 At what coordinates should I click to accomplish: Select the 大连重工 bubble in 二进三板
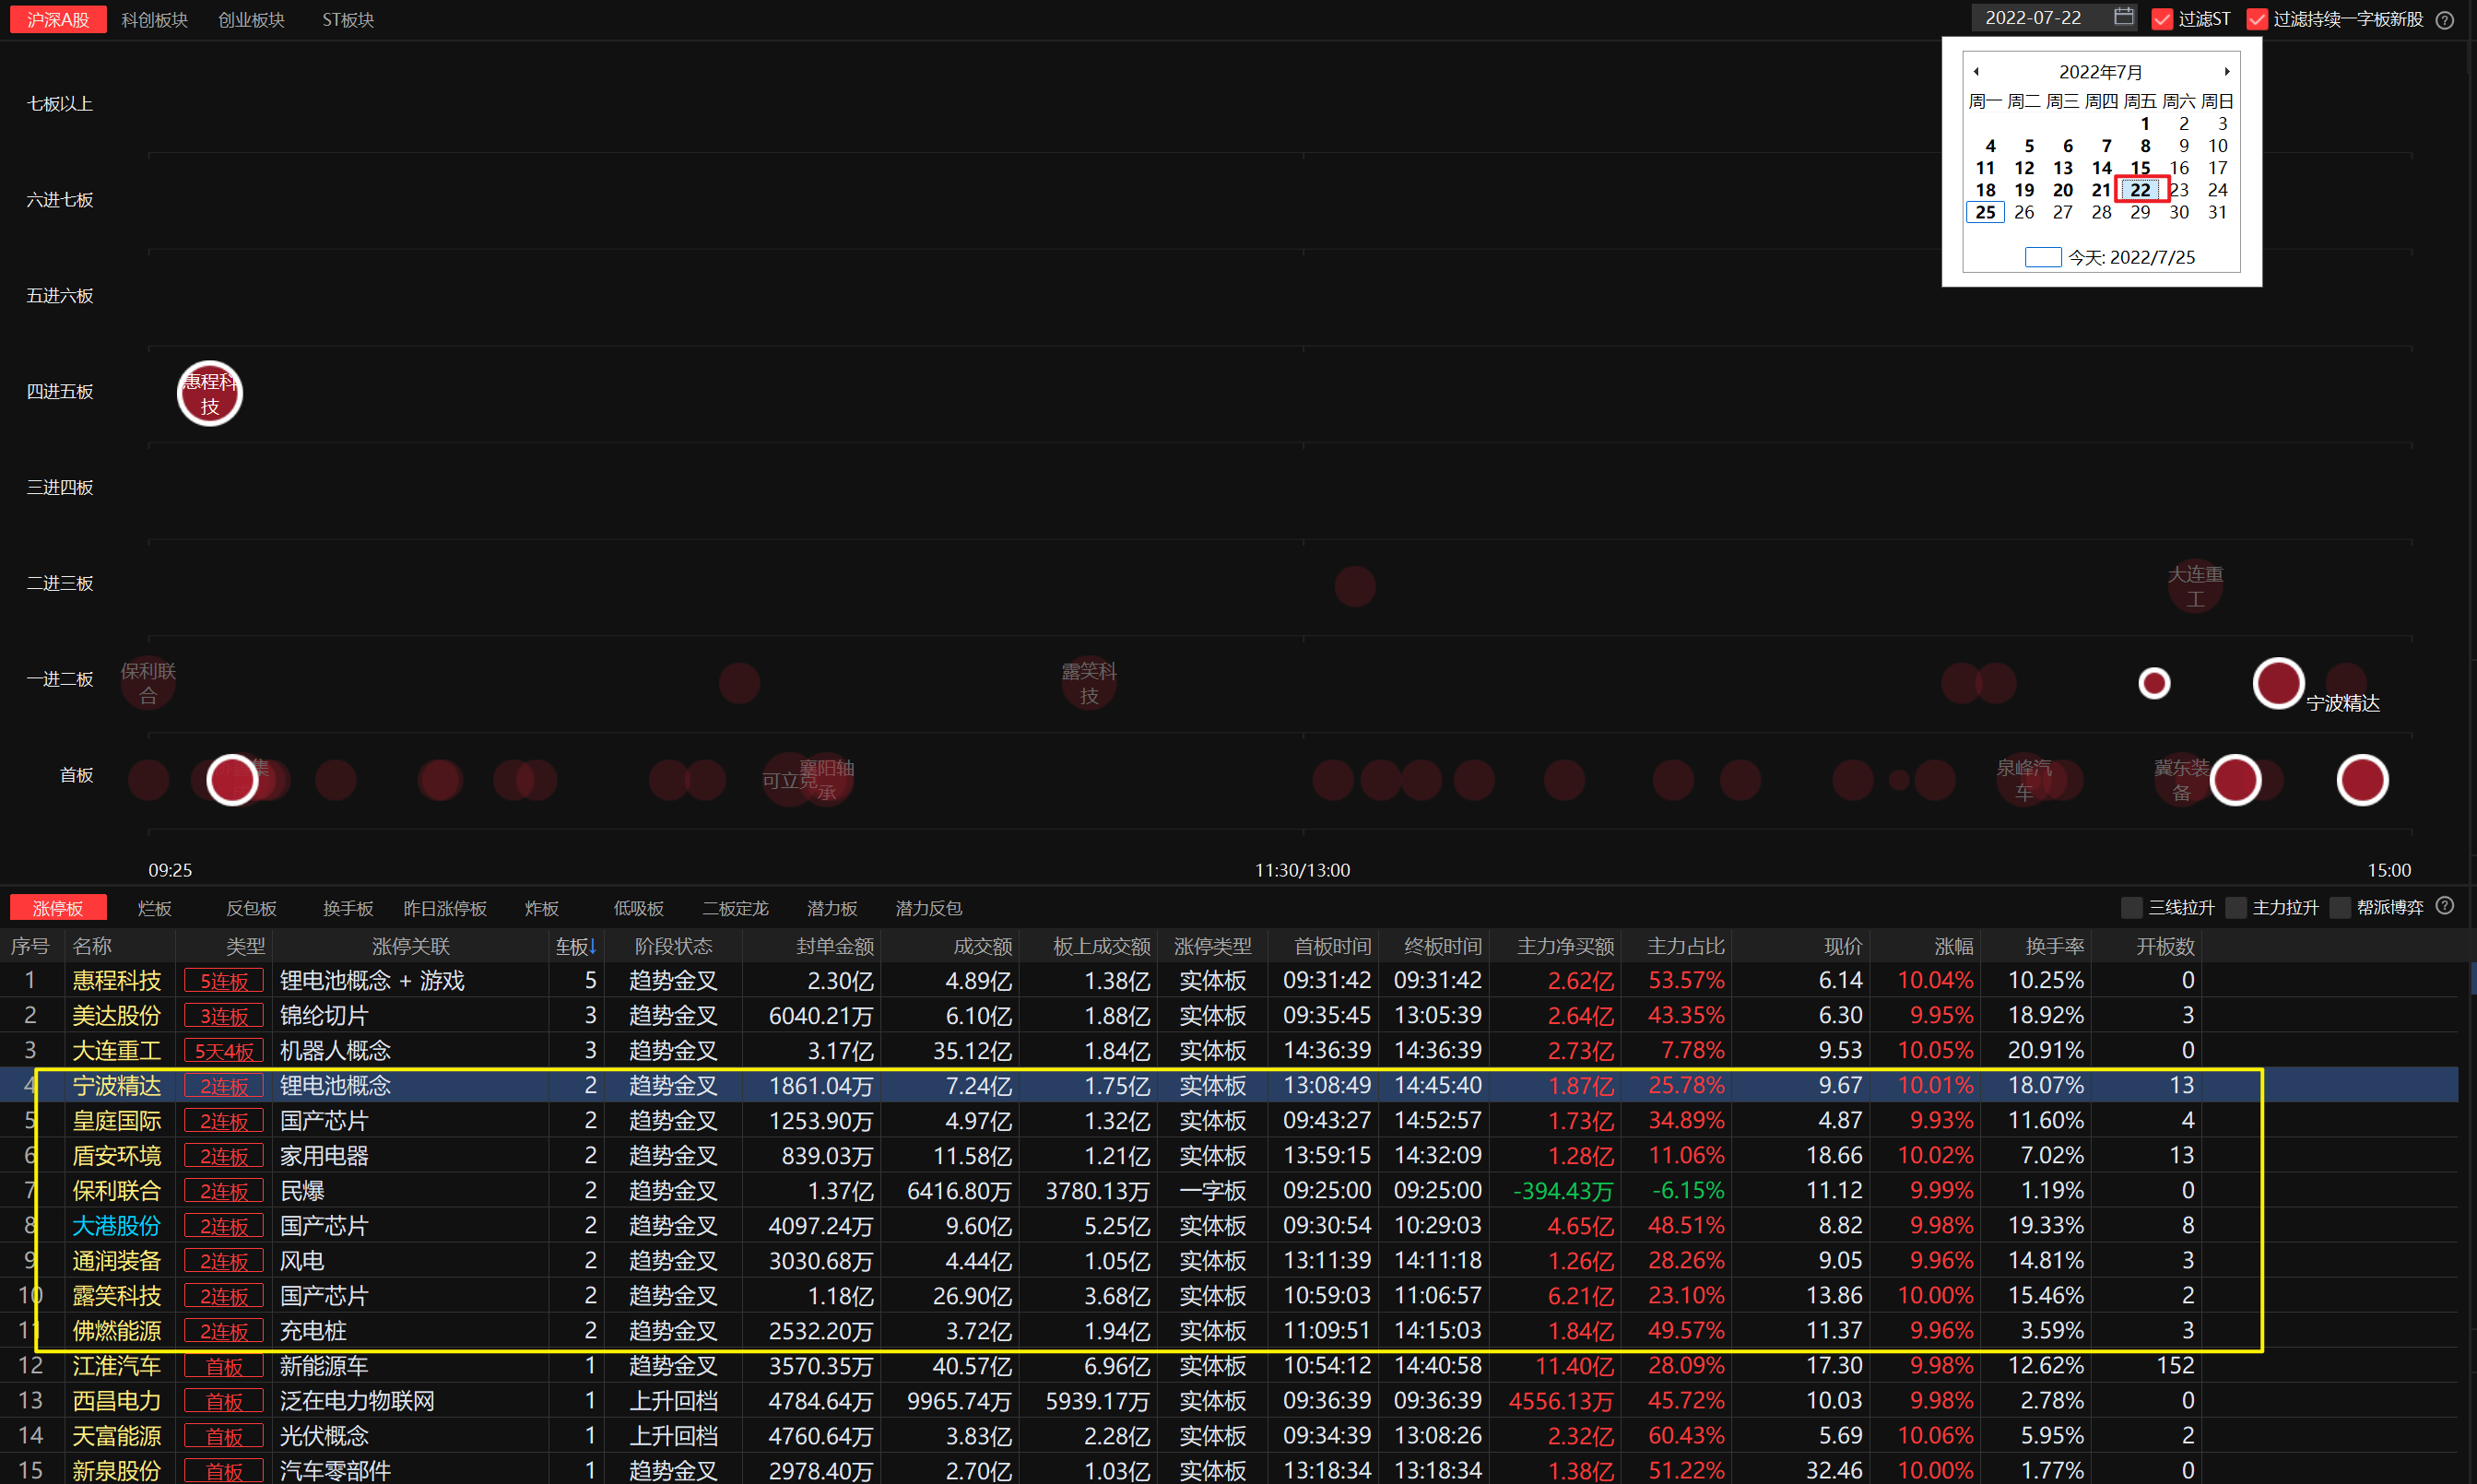click(2195, 586)
